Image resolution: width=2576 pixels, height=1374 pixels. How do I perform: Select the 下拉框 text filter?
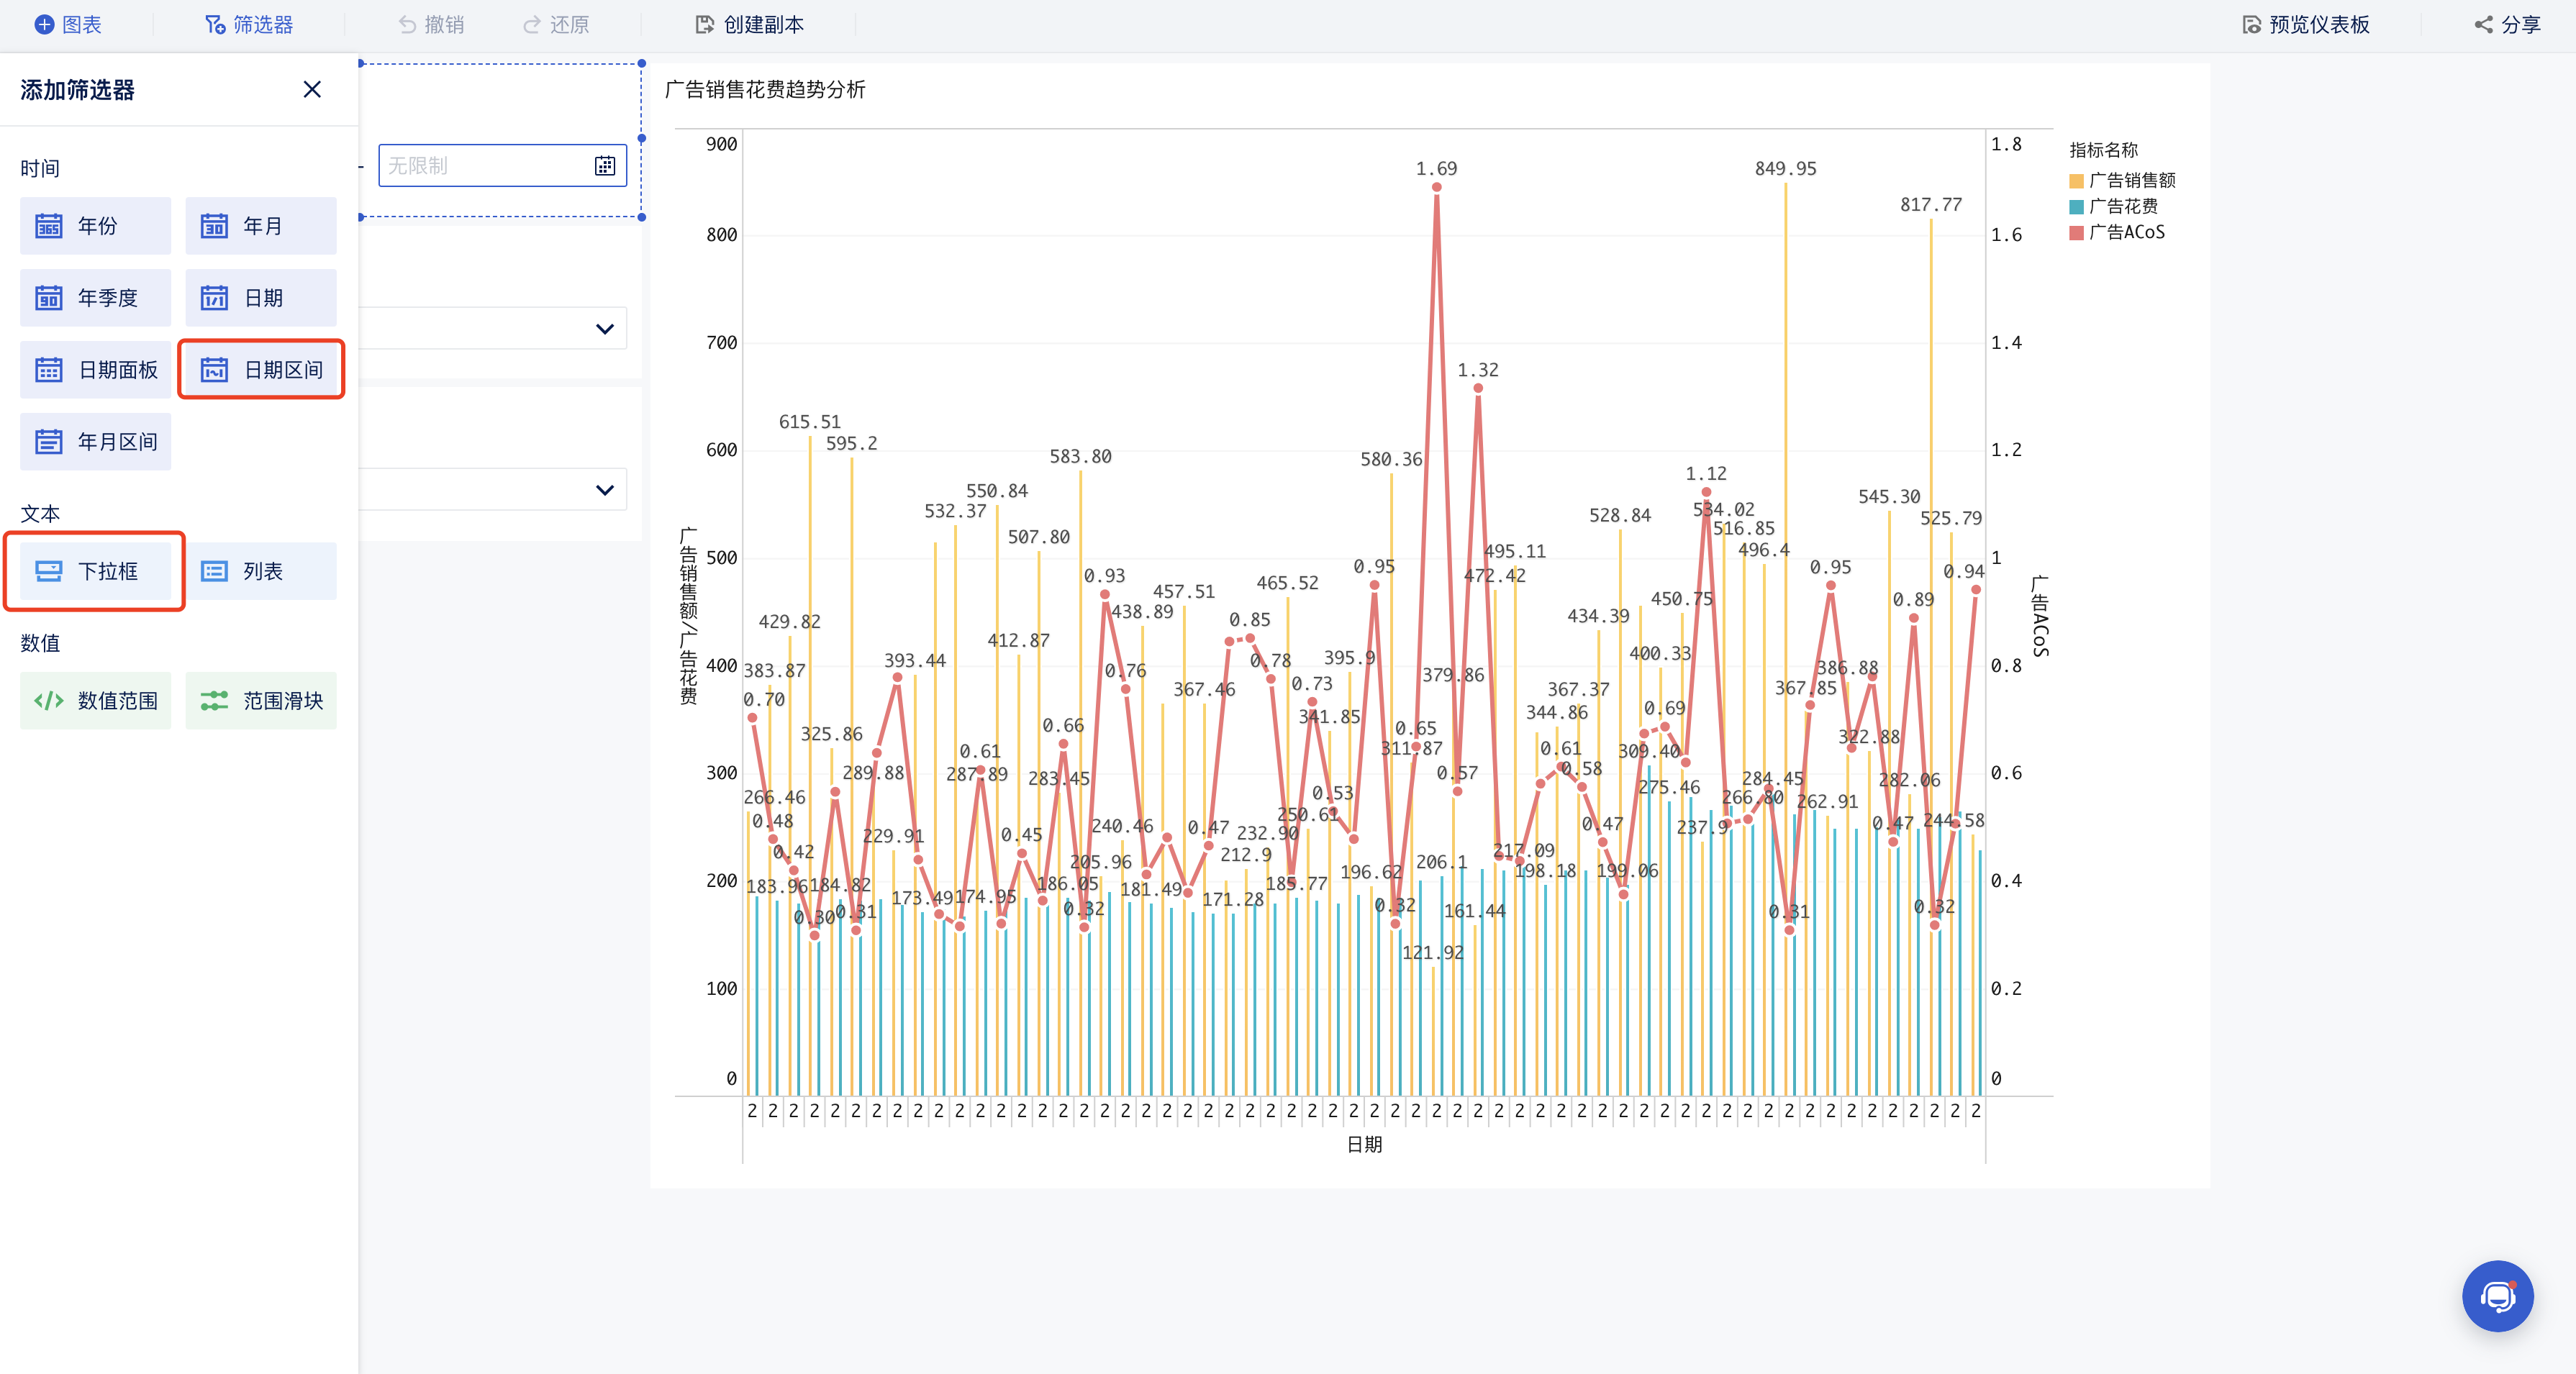coord(95,571)
